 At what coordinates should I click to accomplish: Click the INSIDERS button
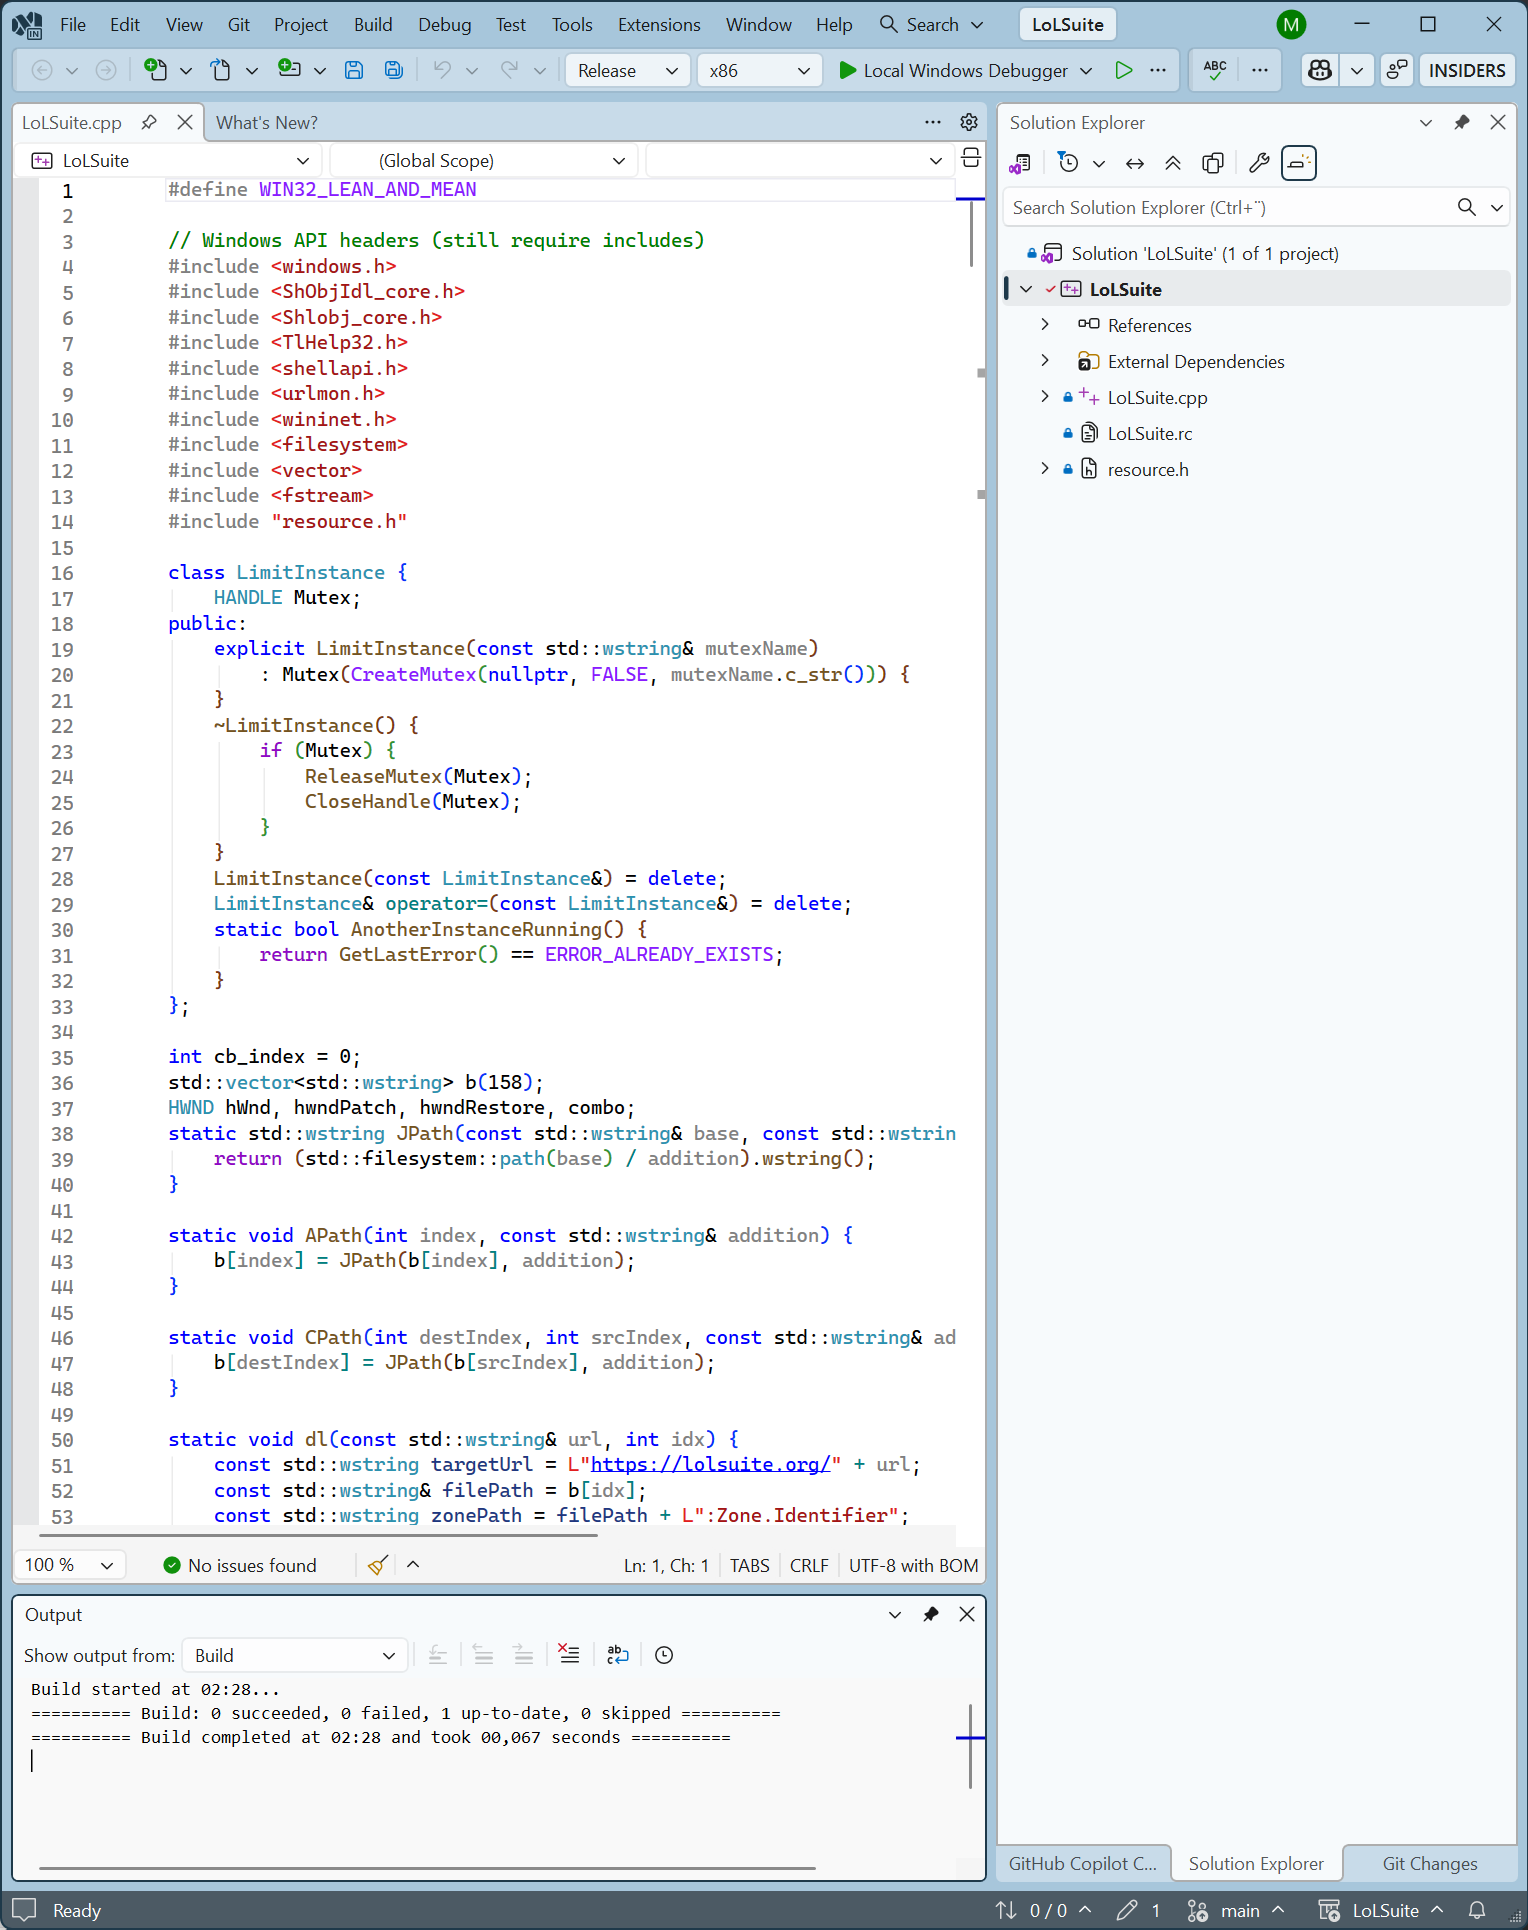coord(1466,70)
